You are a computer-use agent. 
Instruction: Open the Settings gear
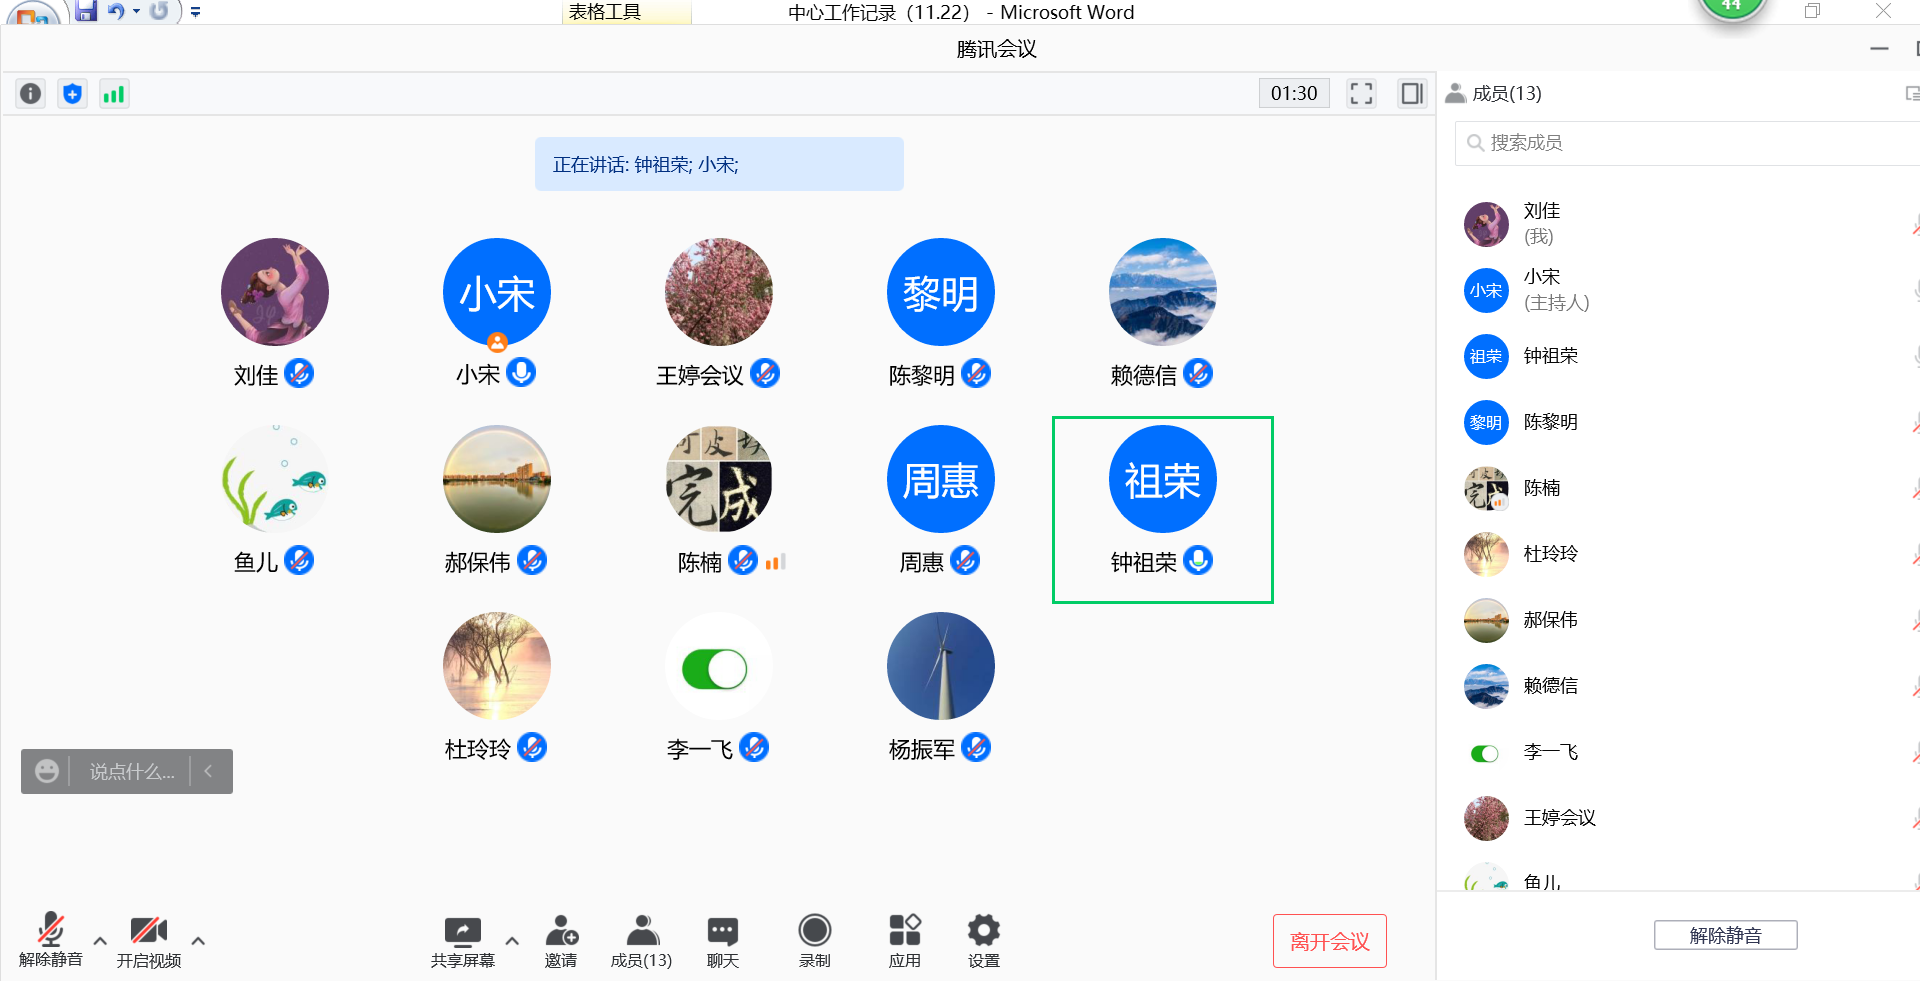tap(984, 942)
